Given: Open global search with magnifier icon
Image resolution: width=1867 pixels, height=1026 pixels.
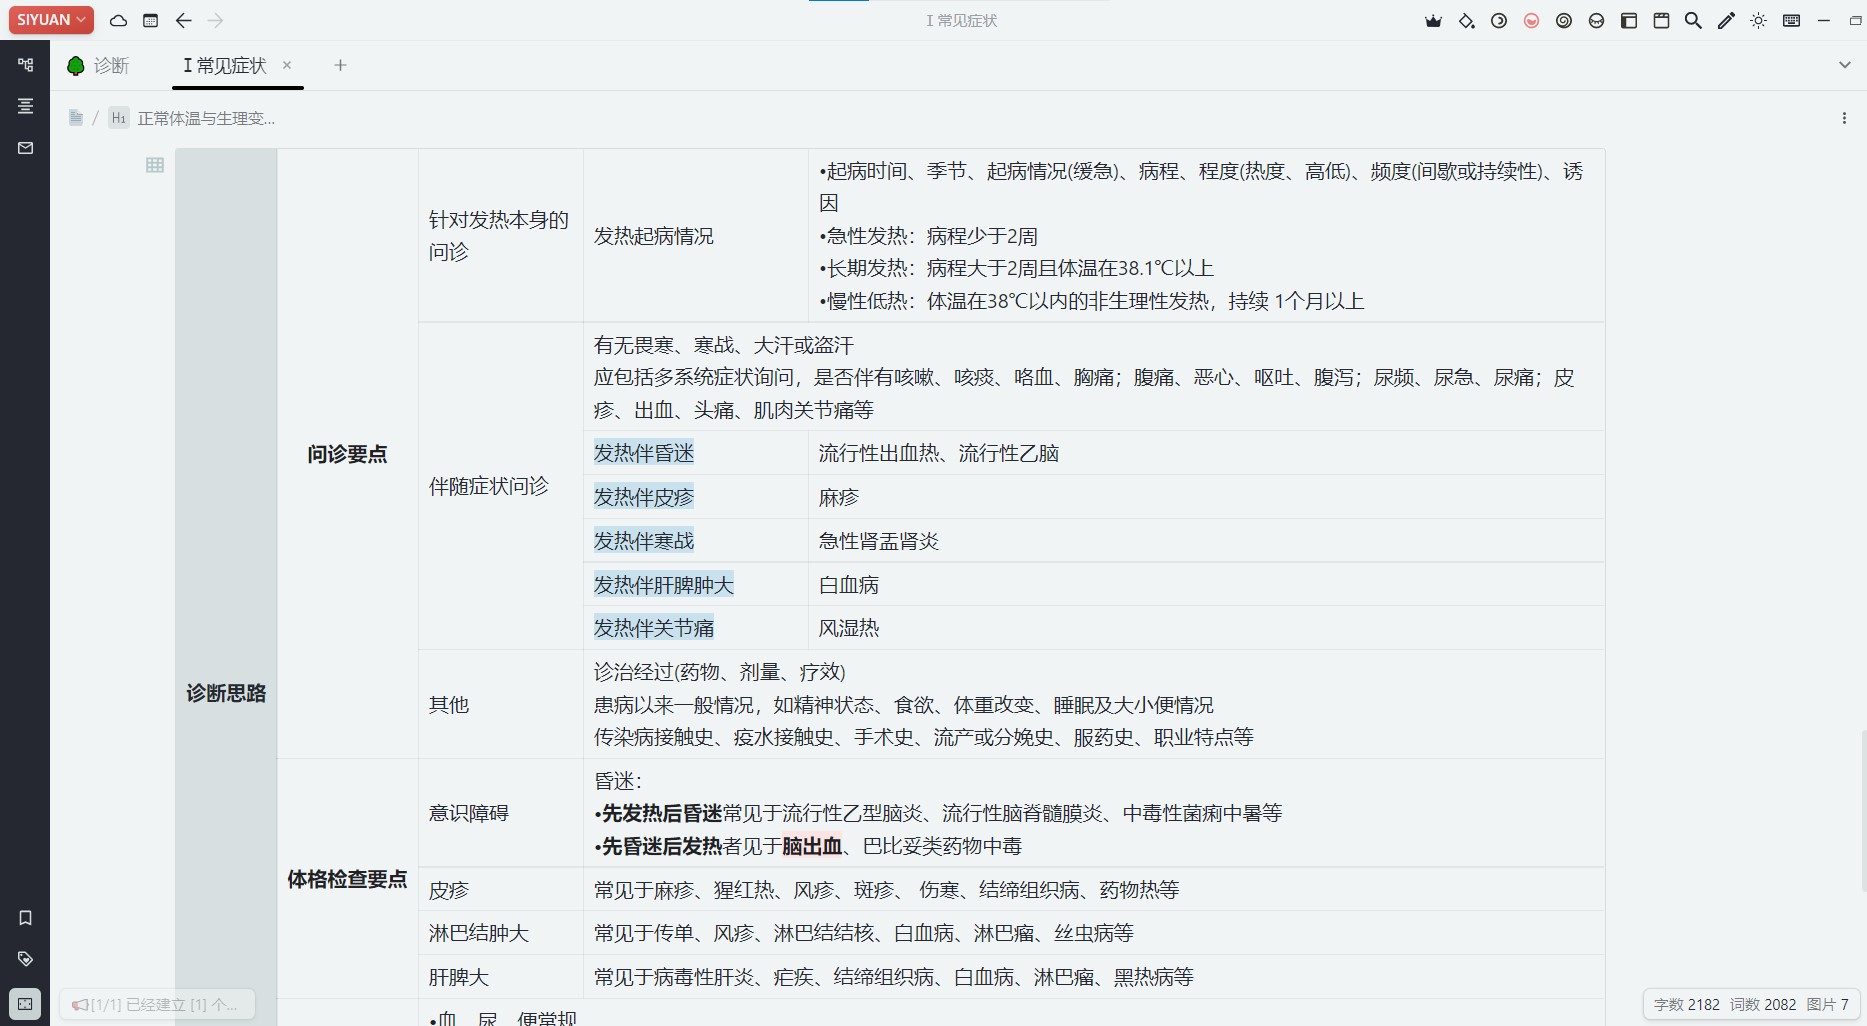Looking at the screenshot, I should 1693,20.
